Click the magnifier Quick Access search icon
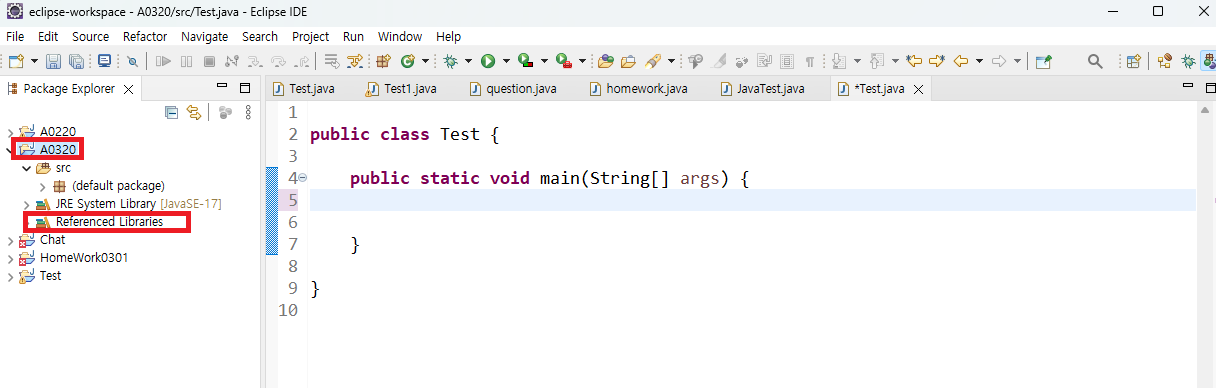This screenshot has width=1216, height=388. (1095, 61)
